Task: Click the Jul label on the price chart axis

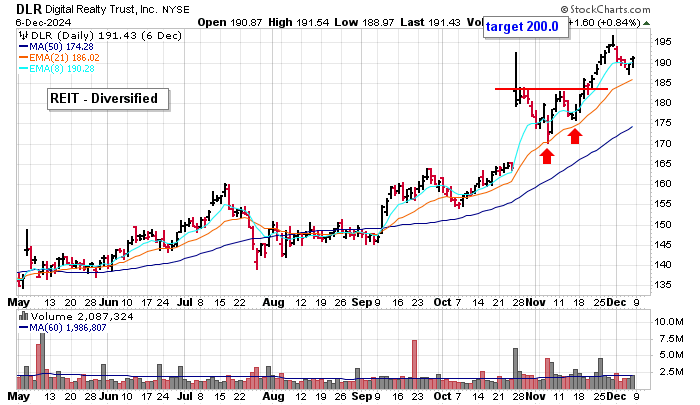Action: [184, 302]
